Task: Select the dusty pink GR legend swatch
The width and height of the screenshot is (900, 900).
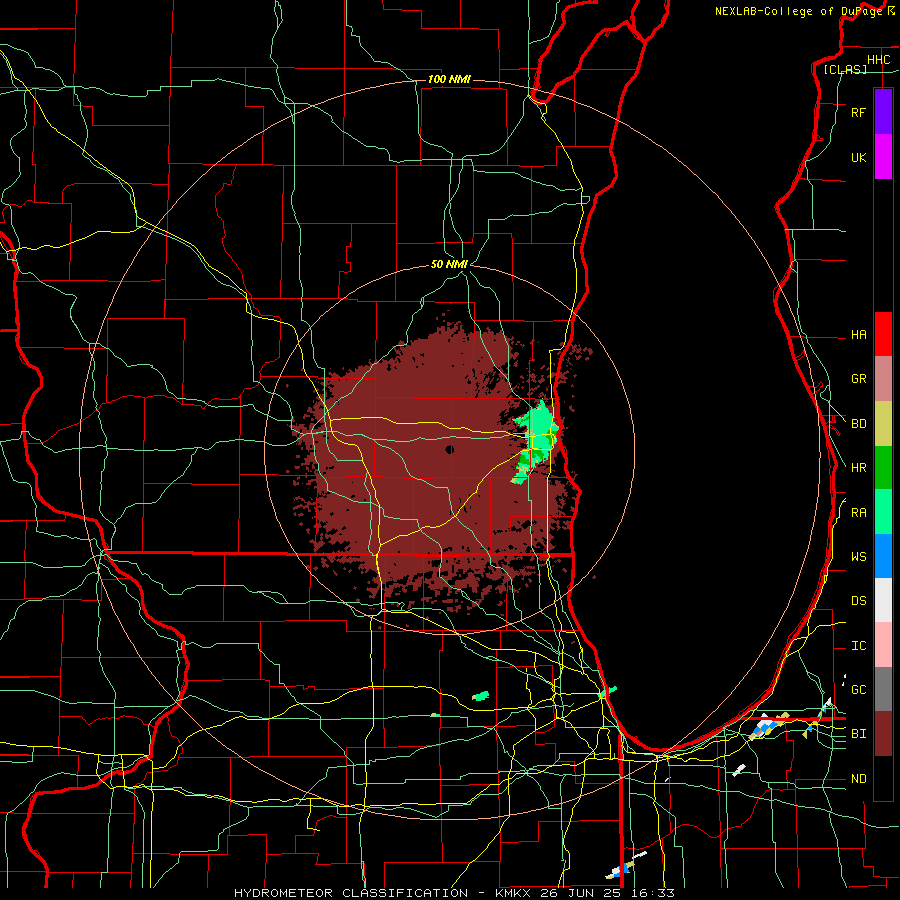Action: point(883,379)
